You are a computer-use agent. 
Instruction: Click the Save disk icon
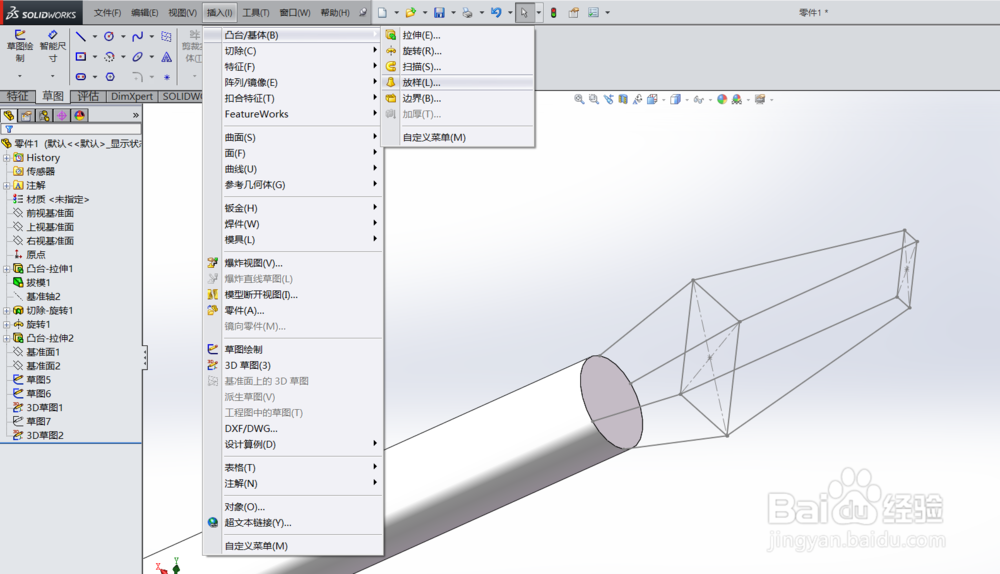(x=439, y=12)
